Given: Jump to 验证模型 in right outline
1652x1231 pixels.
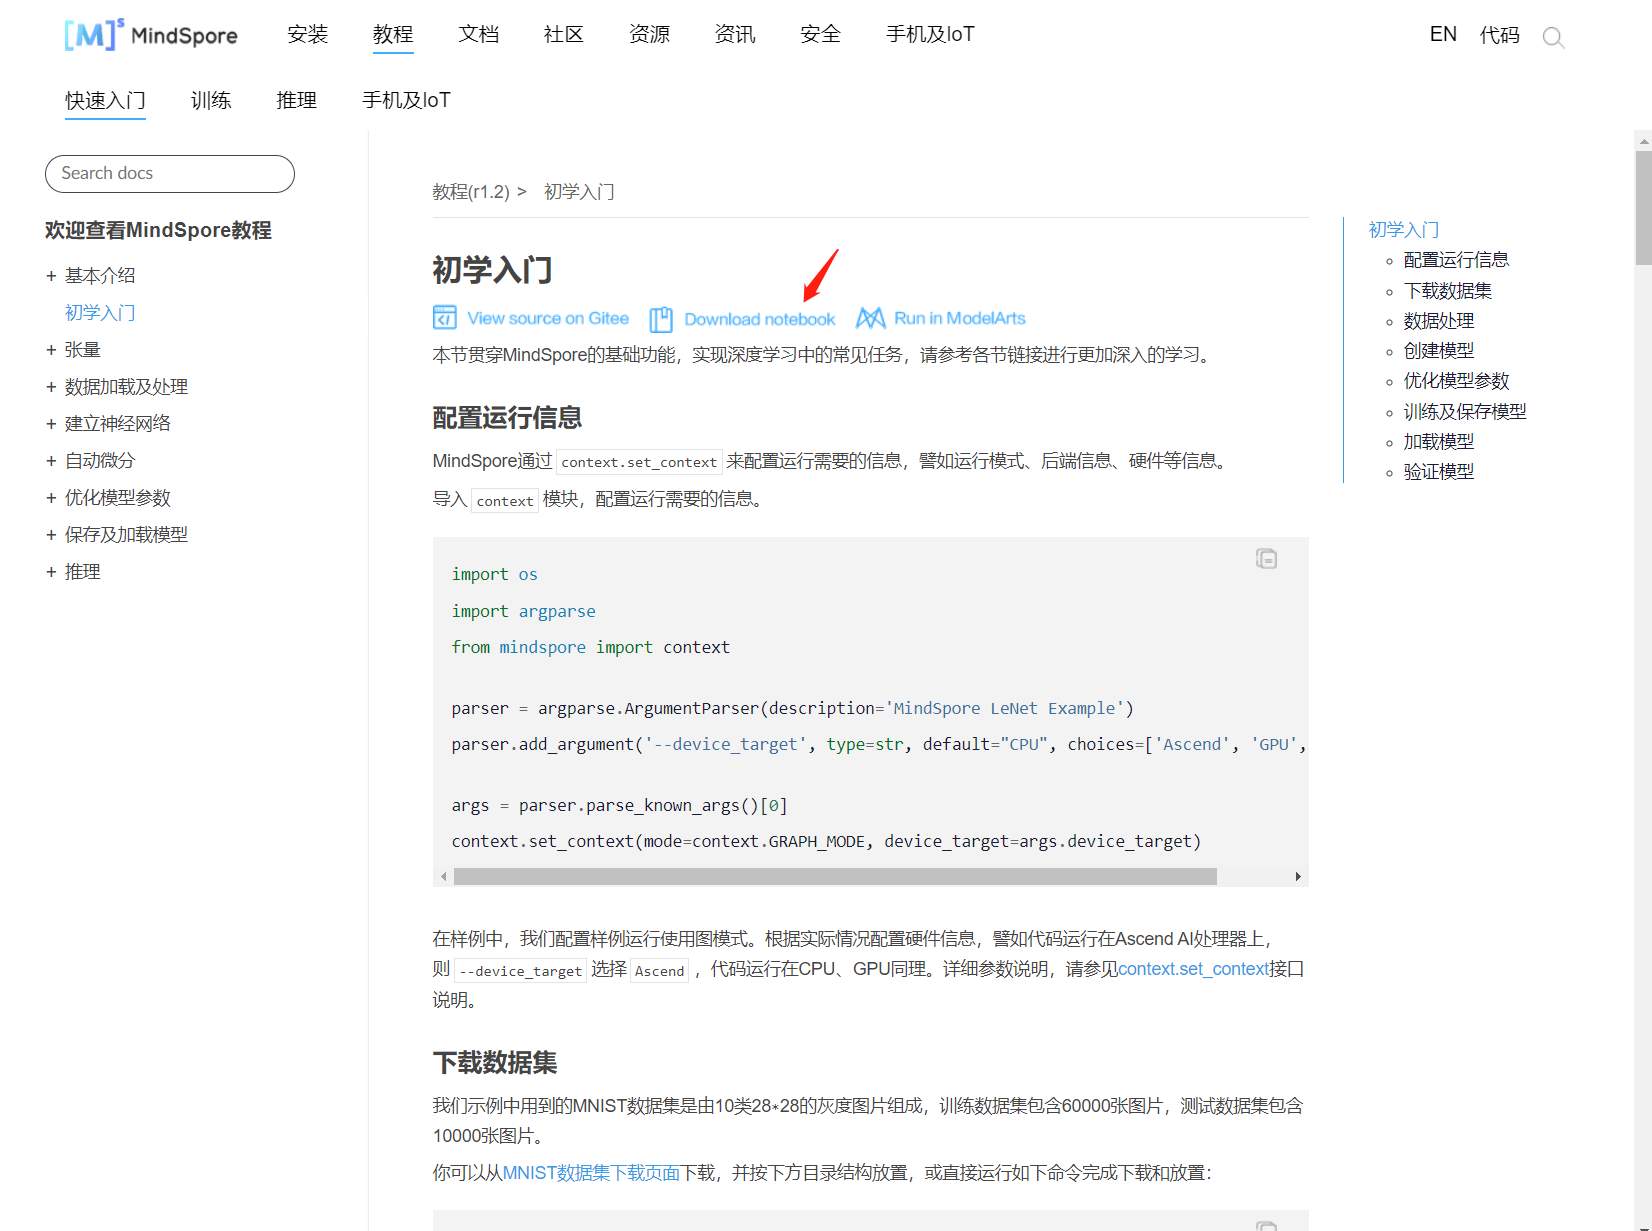Looking at the screenshot, I should point(1439,472).
